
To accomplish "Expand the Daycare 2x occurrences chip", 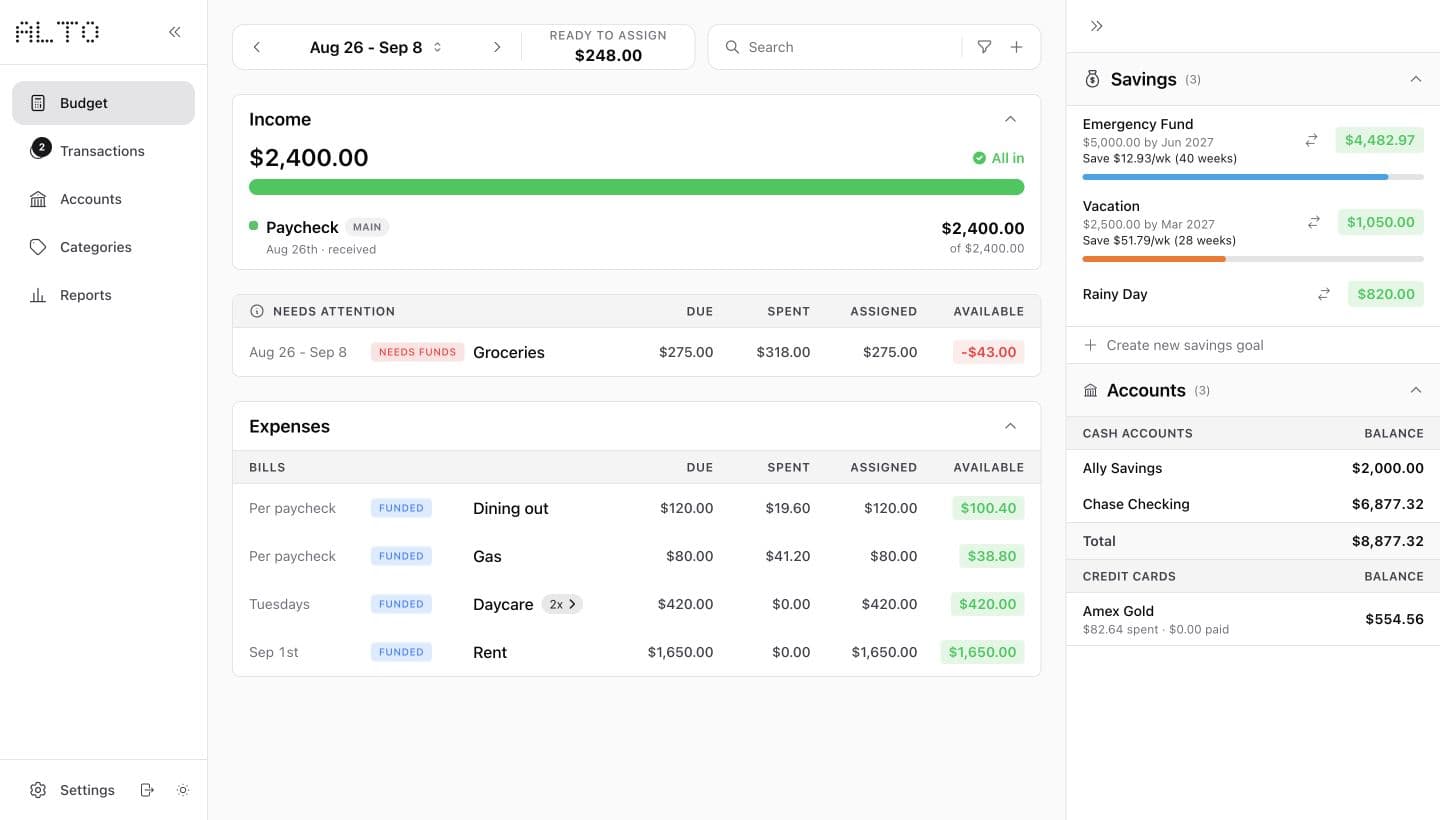I will 562,604.
